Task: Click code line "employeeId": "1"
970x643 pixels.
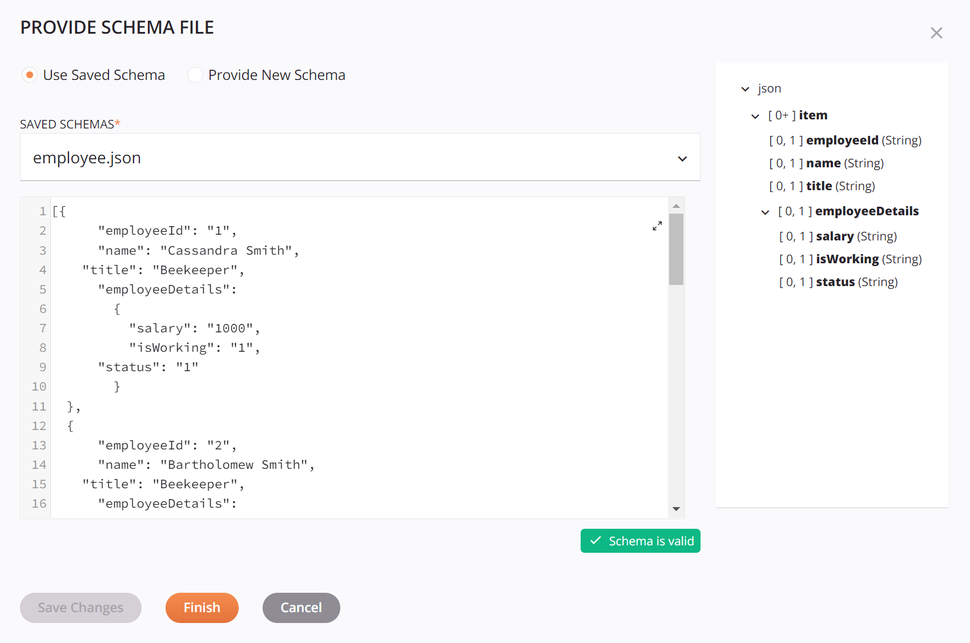Action: click(168, 231)
